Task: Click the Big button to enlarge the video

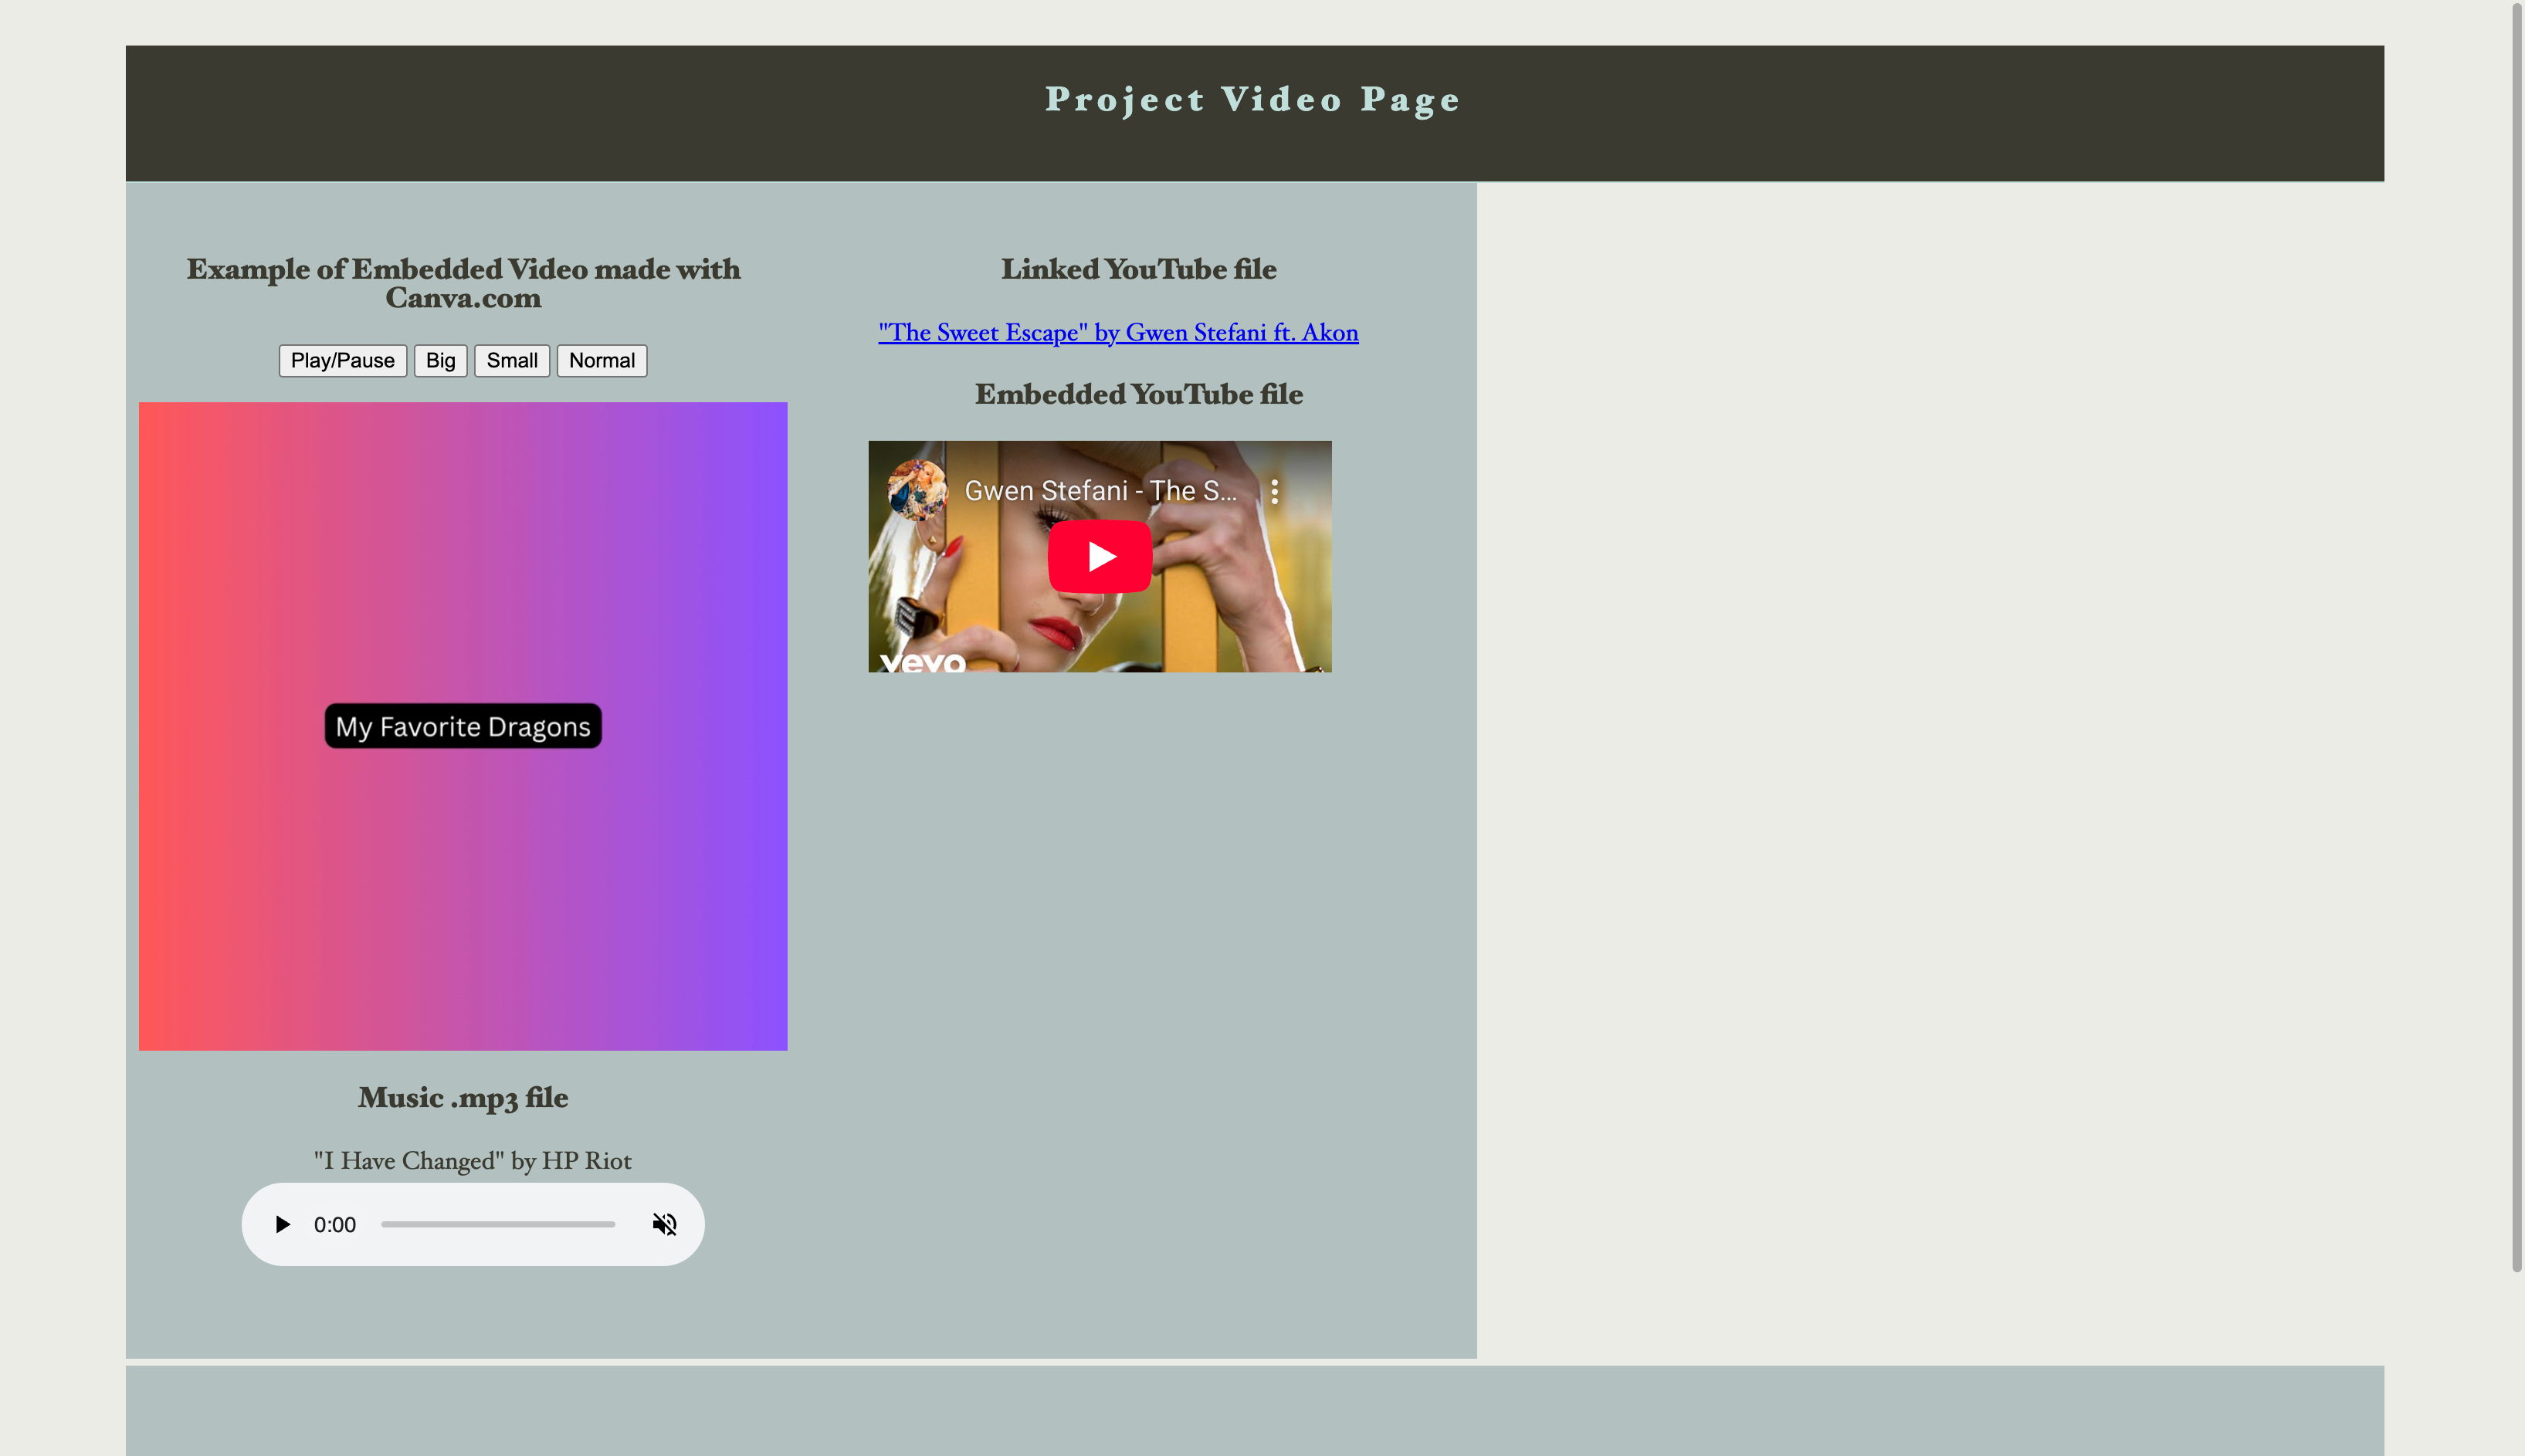Action: pos(440,360)
